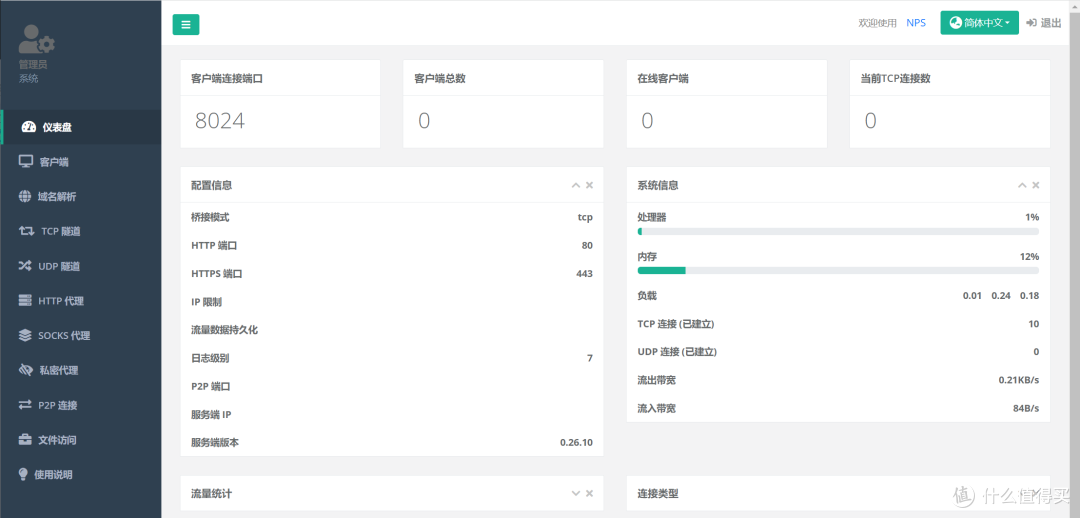Expand the 流量统计 panel

576,493
